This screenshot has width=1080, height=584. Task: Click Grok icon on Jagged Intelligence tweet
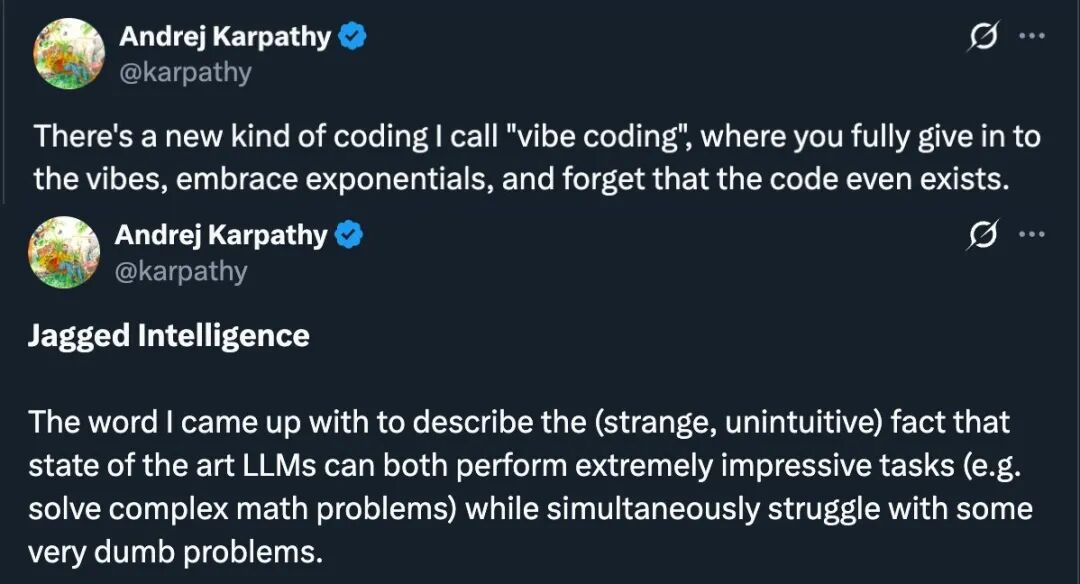[983, 235]
